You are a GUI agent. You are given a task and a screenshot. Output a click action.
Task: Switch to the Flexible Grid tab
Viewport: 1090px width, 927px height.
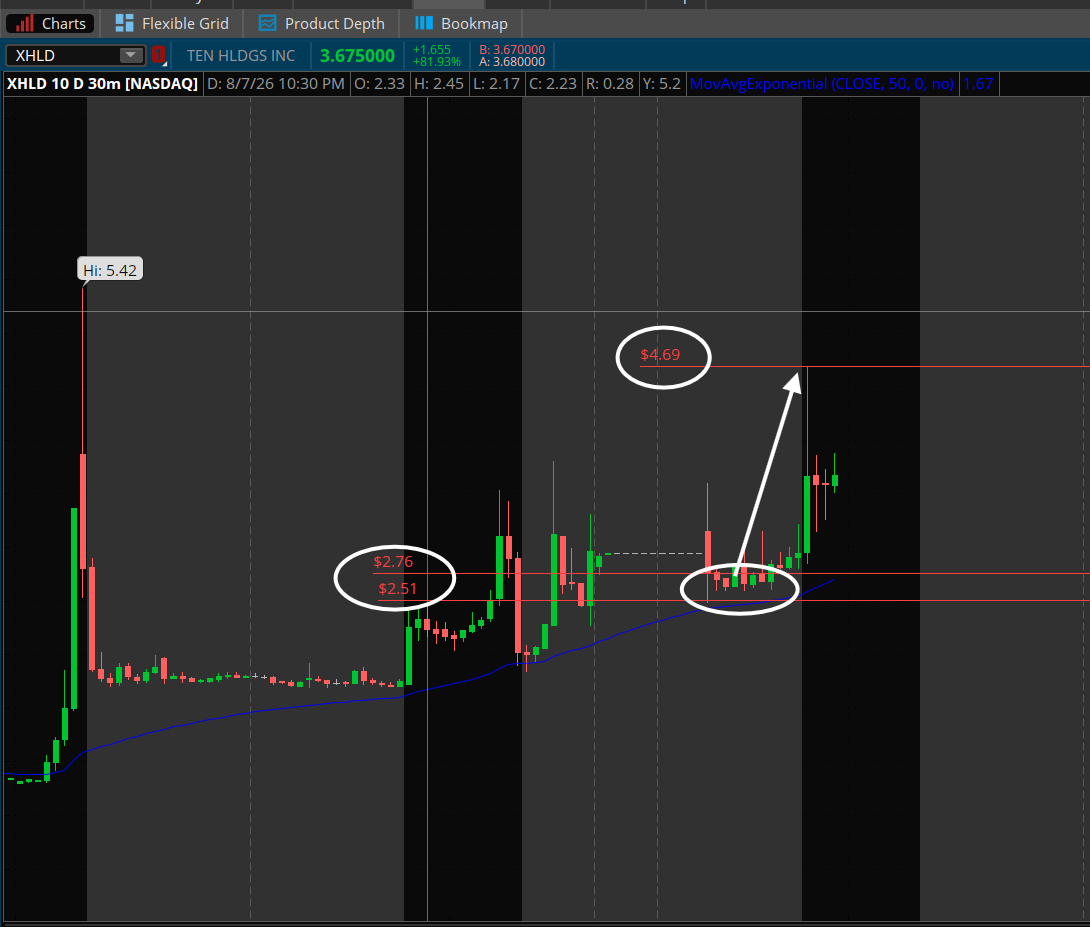click(x=172, y=24)
